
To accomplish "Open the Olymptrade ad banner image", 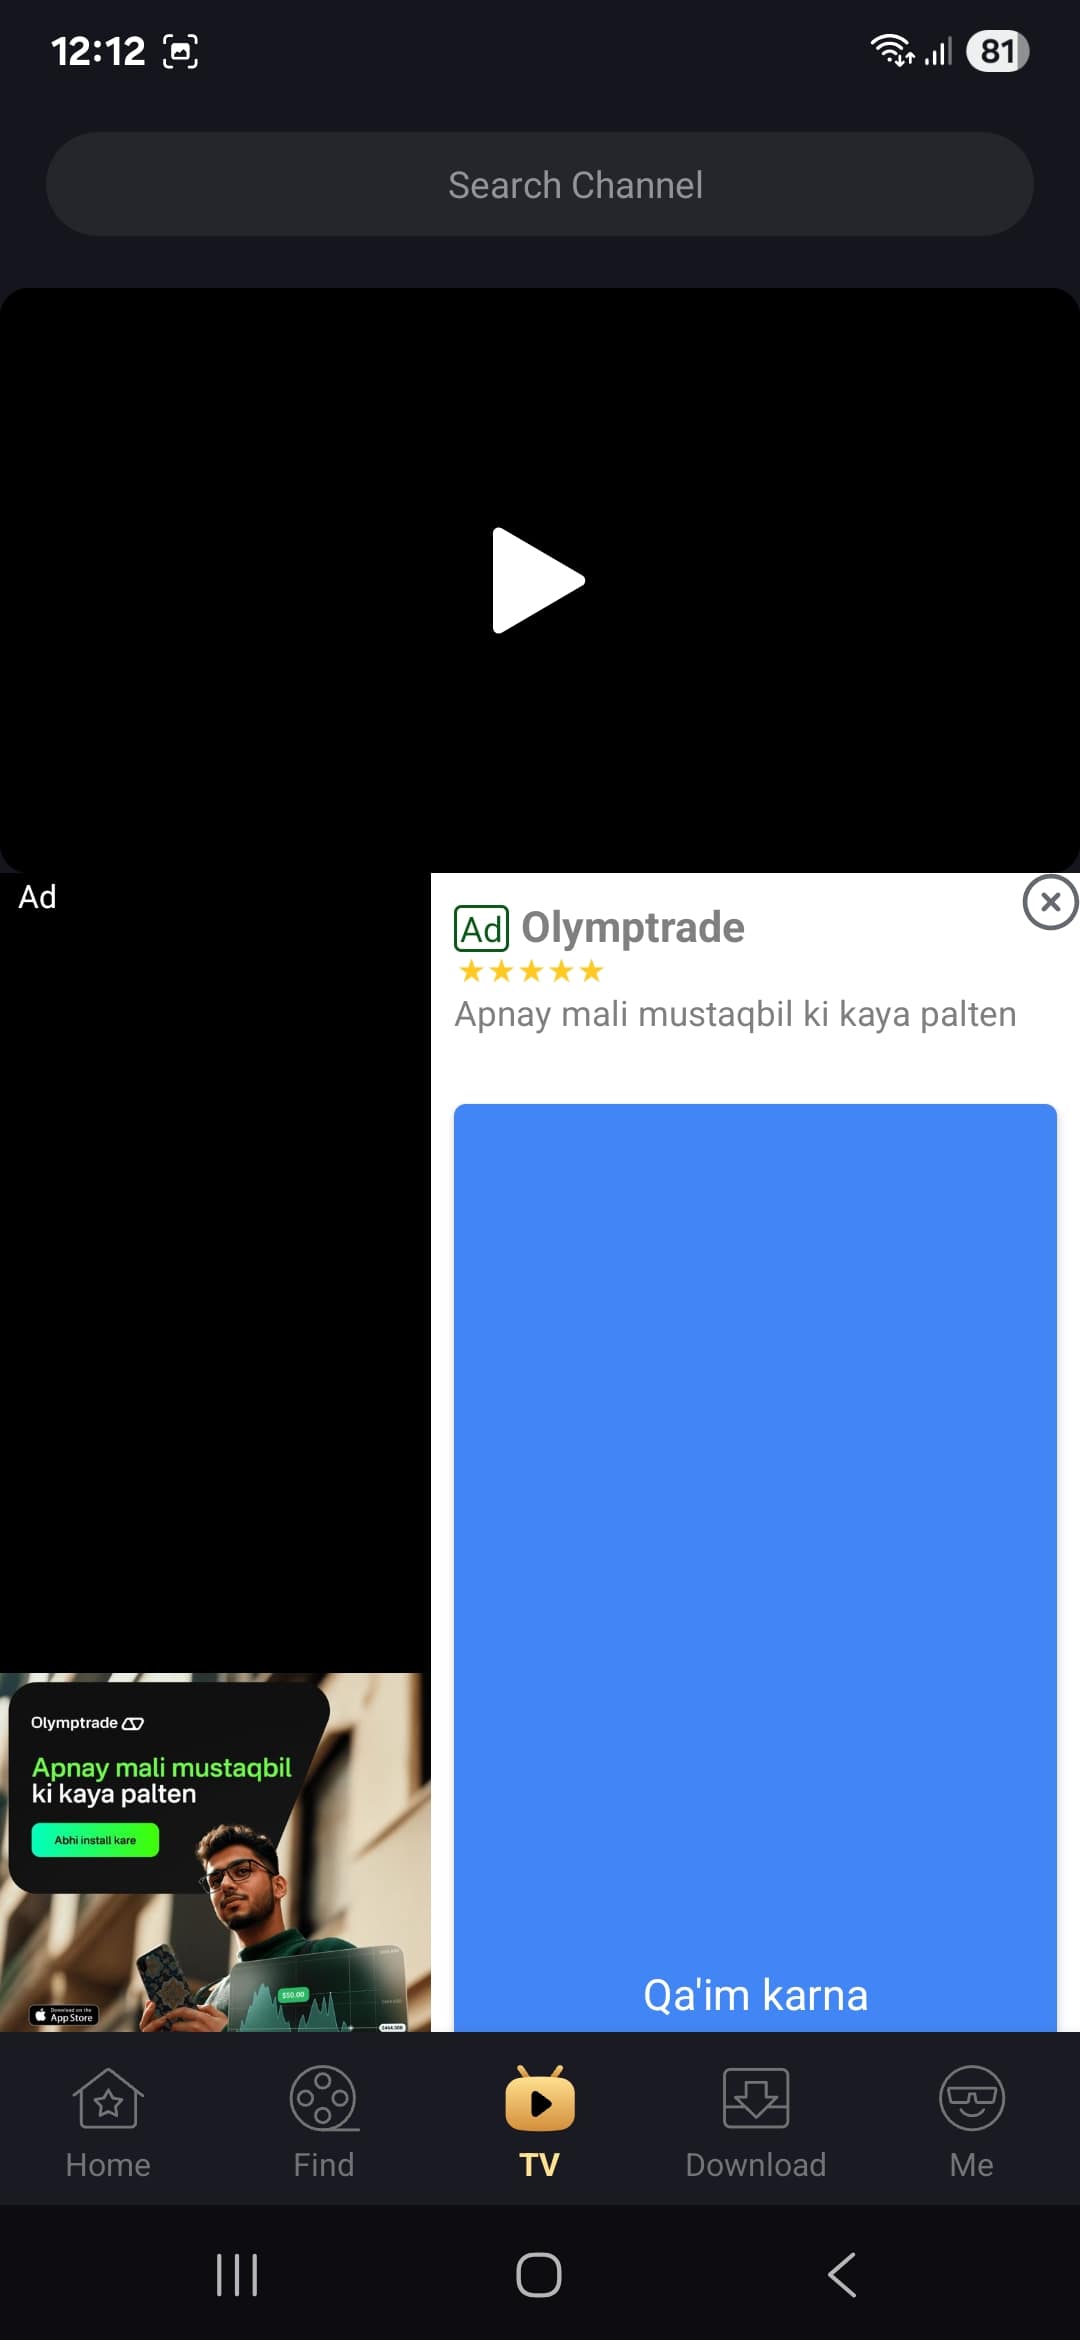I will click(215, 1852).
